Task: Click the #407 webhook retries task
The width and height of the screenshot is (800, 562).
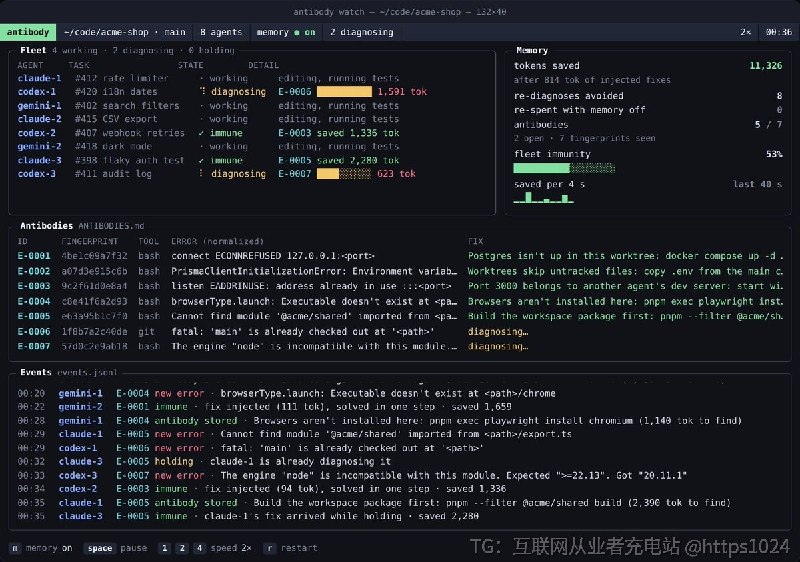Action: [x=130, y=133]
